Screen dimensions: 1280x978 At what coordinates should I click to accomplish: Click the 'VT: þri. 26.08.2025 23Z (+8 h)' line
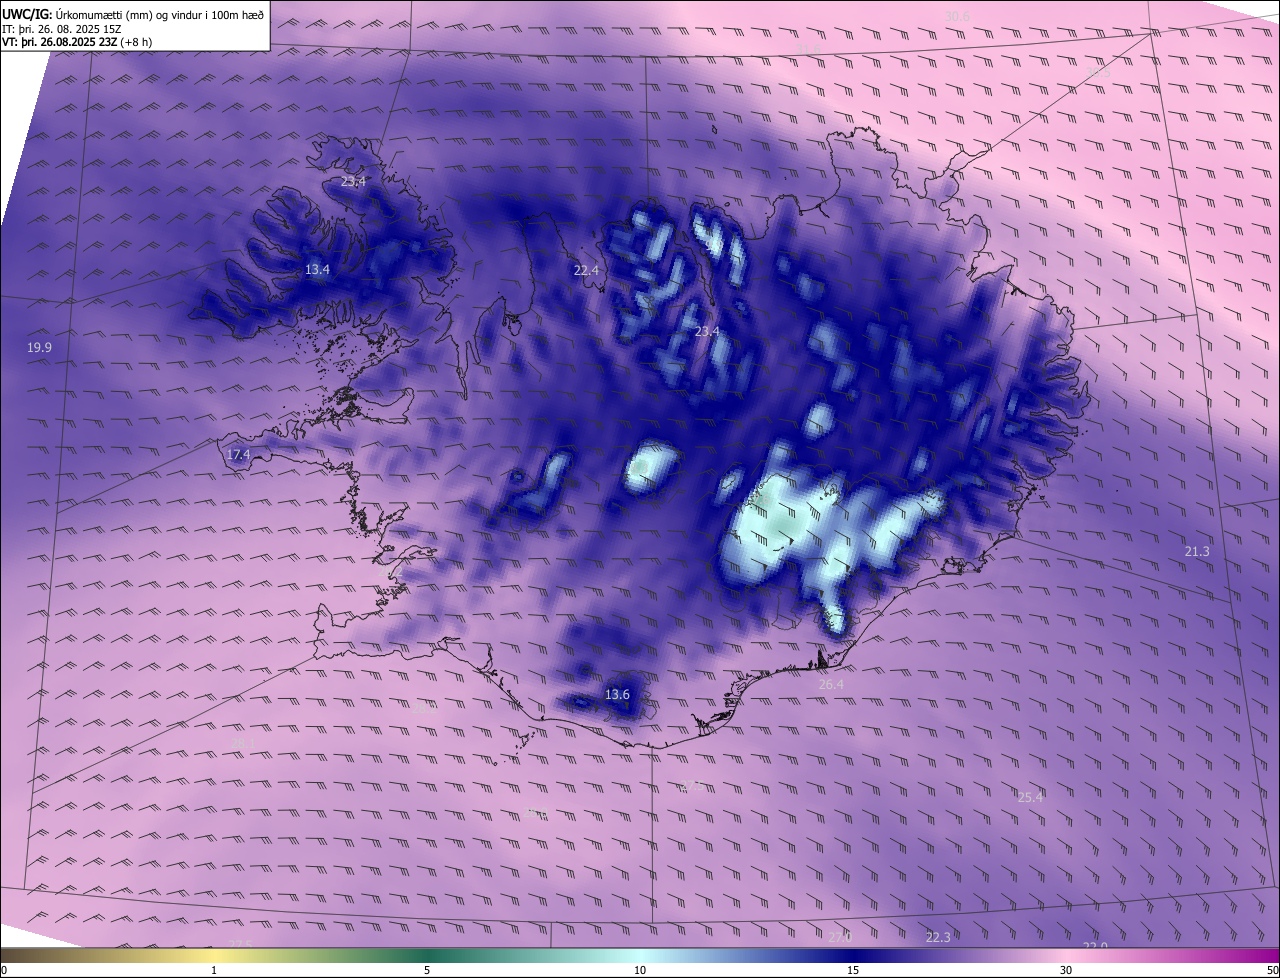pos(77,42)
